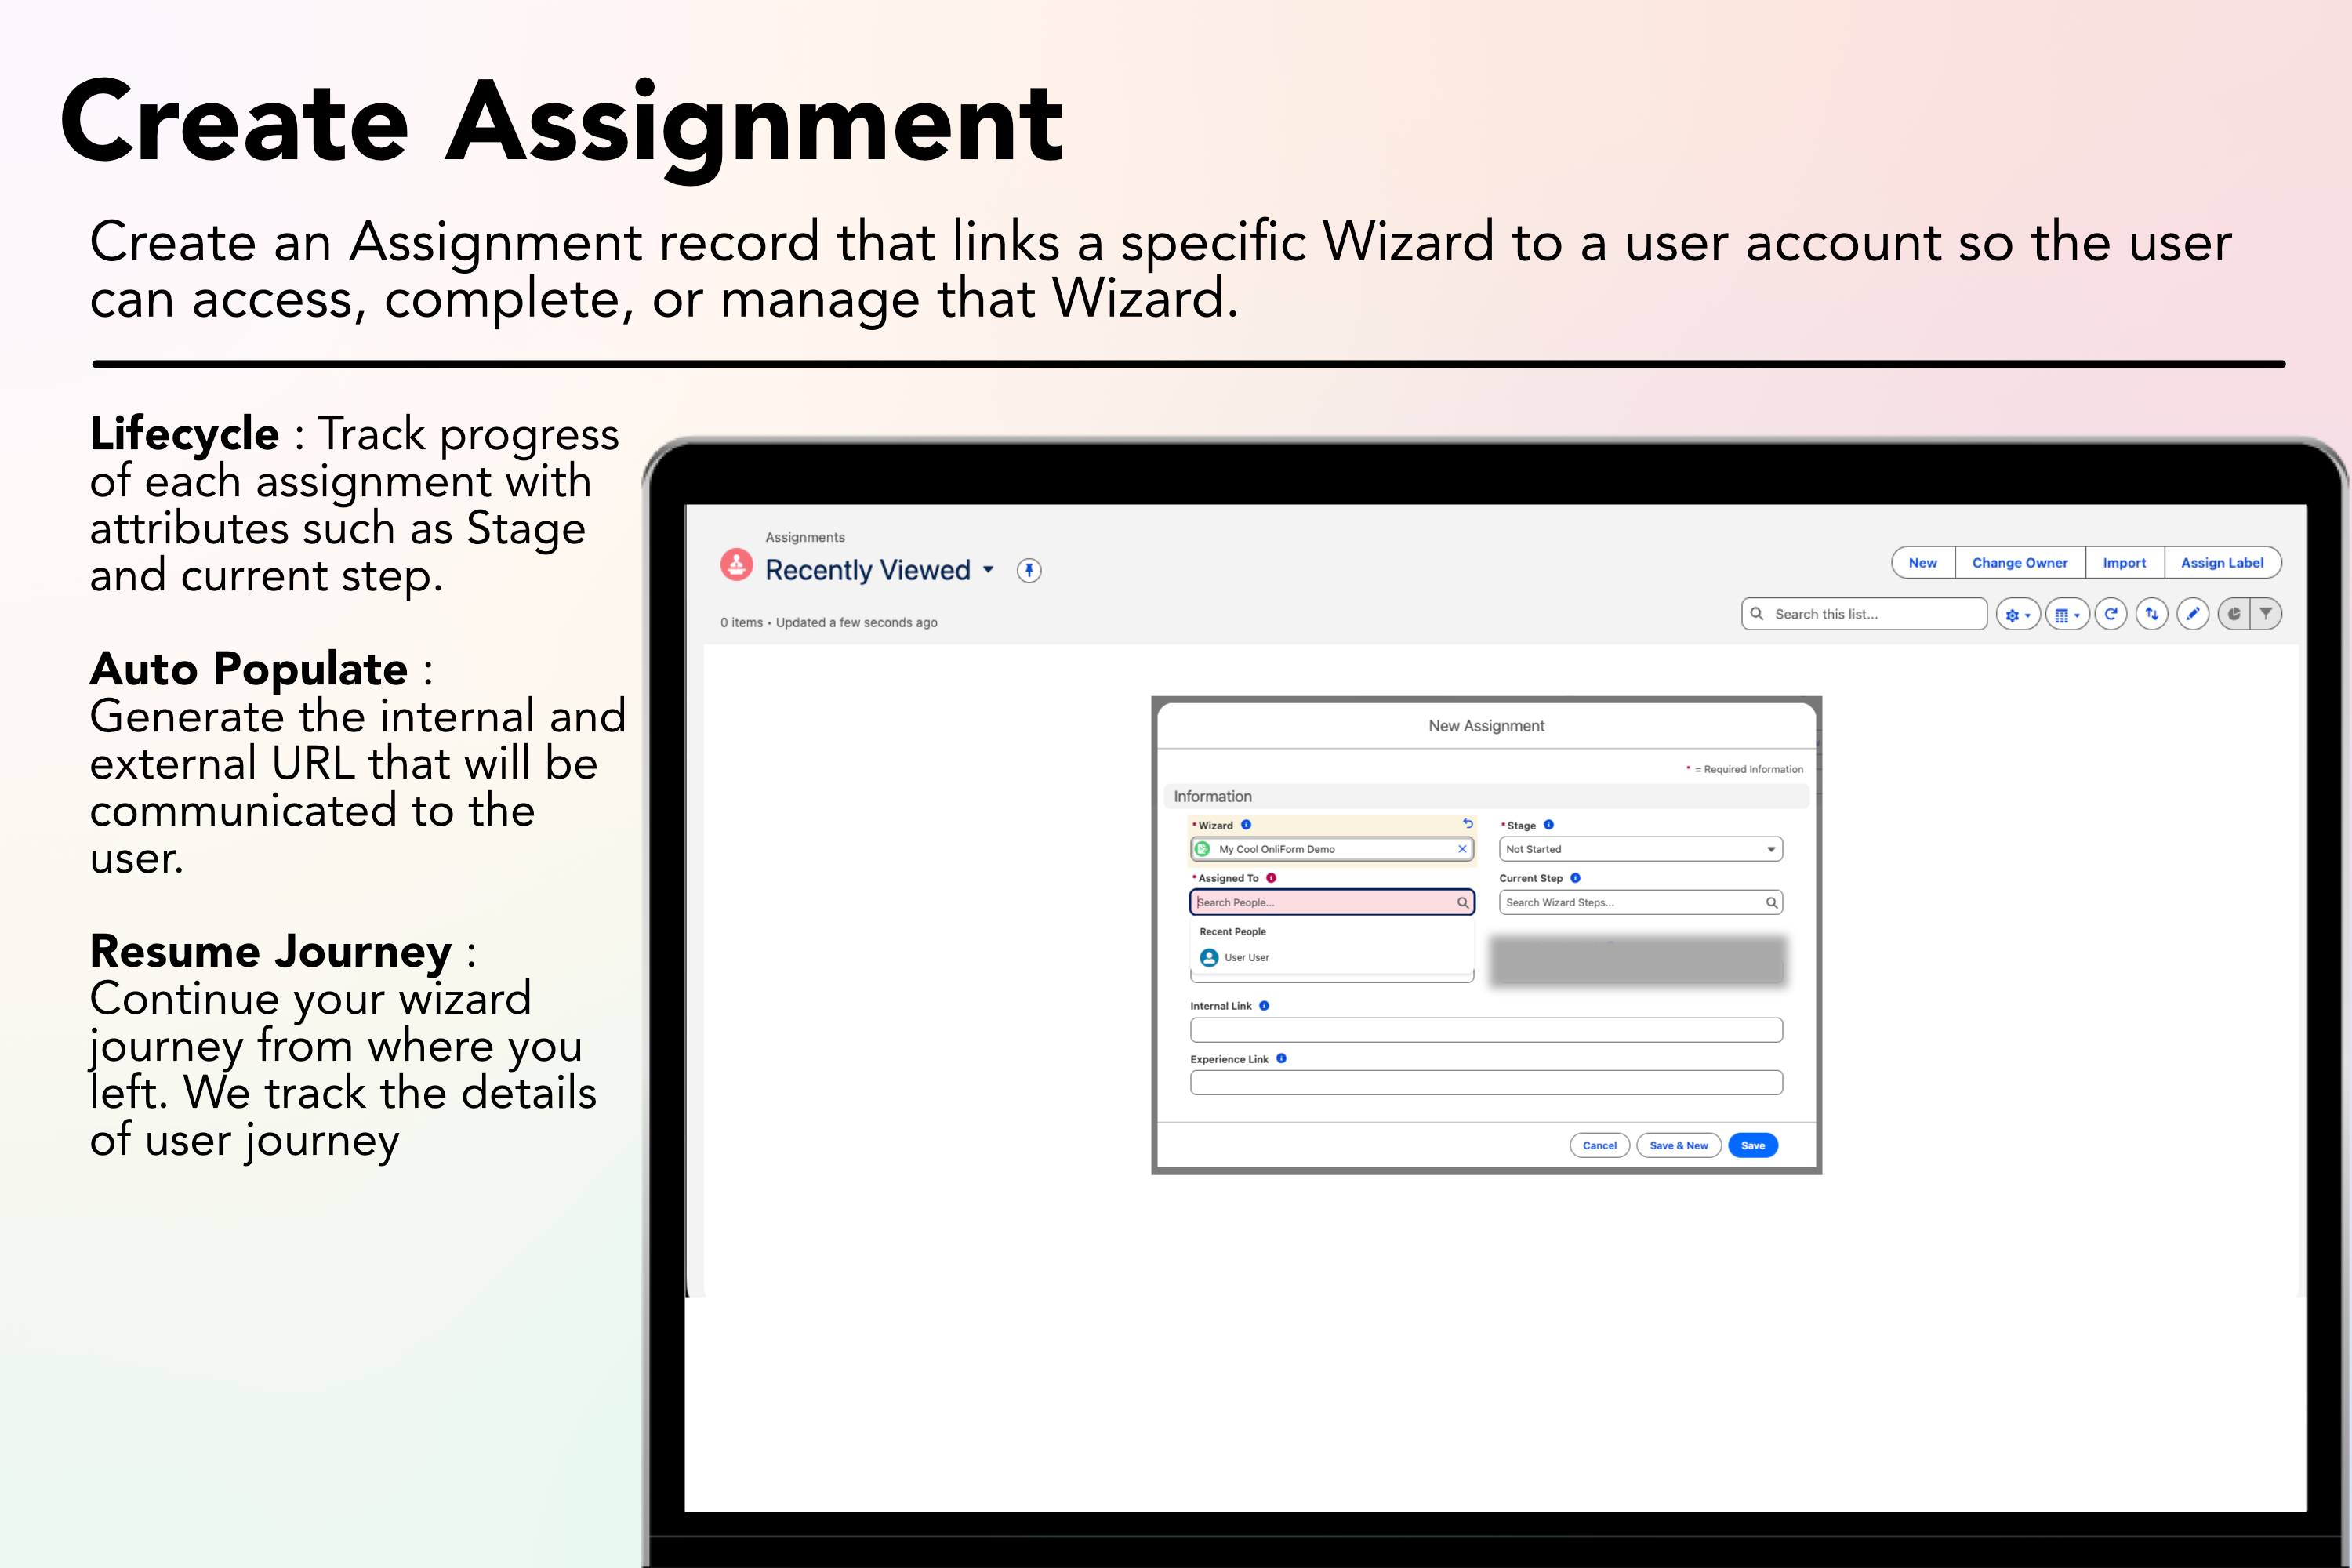This screenshot has height=1568, width=2352.
Task: Show help info for the Wizard field
Action: [x=1246, y=825]
